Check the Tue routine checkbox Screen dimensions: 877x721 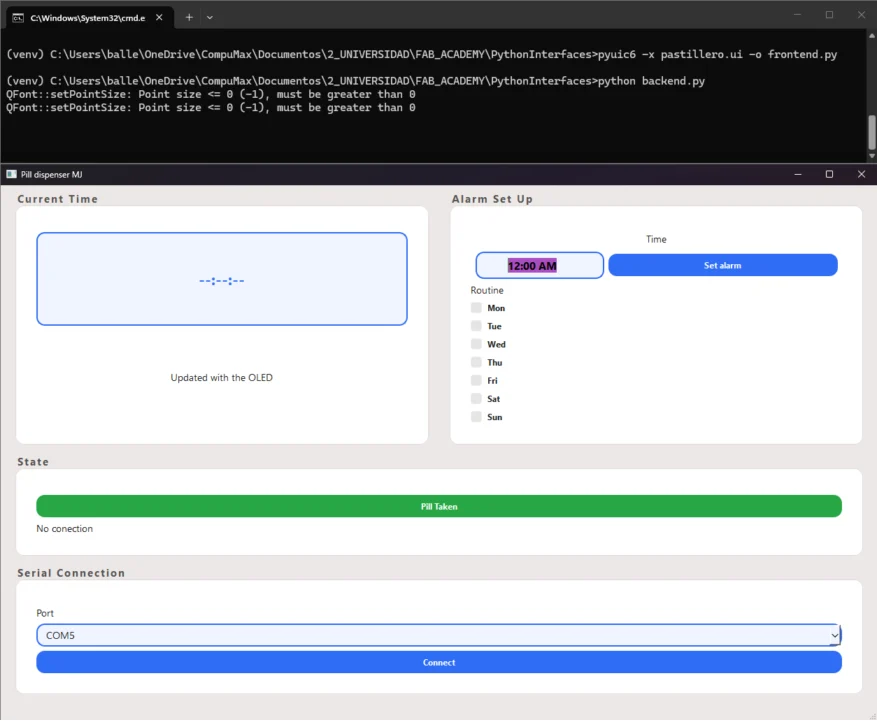(x=476, y=326)
